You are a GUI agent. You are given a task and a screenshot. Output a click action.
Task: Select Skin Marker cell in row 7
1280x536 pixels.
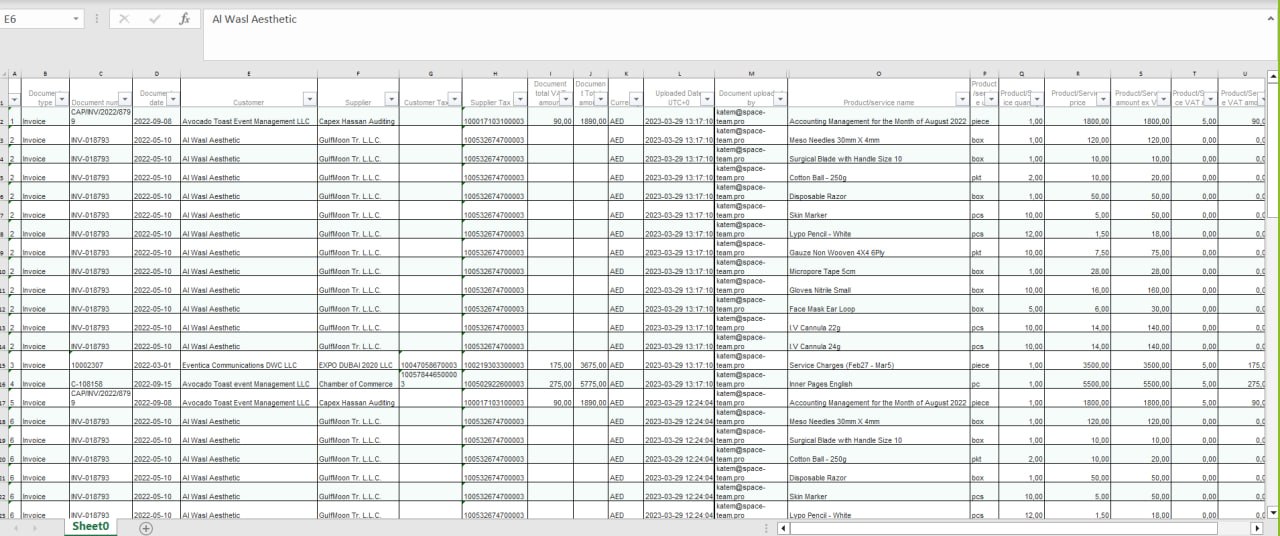(x=878, y=210)
